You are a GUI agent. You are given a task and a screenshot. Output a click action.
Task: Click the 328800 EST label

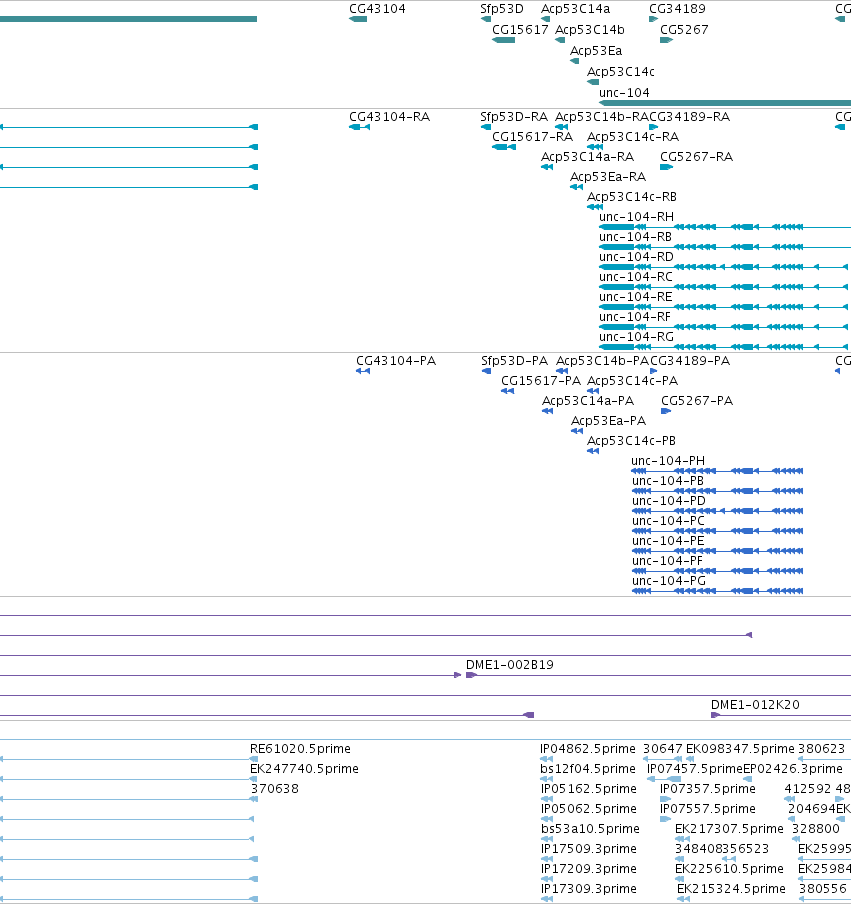coord(816,828)
